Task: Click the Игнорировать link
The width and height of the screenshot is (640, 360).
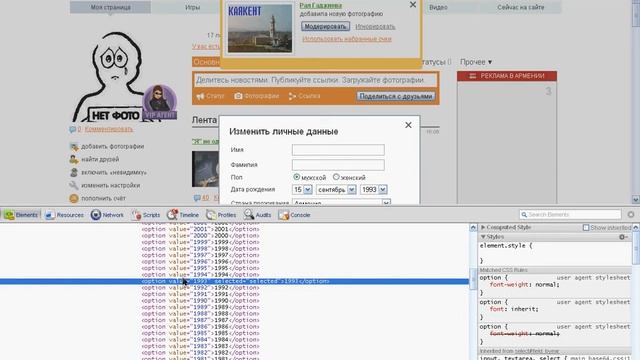Action: pos(375,27)
